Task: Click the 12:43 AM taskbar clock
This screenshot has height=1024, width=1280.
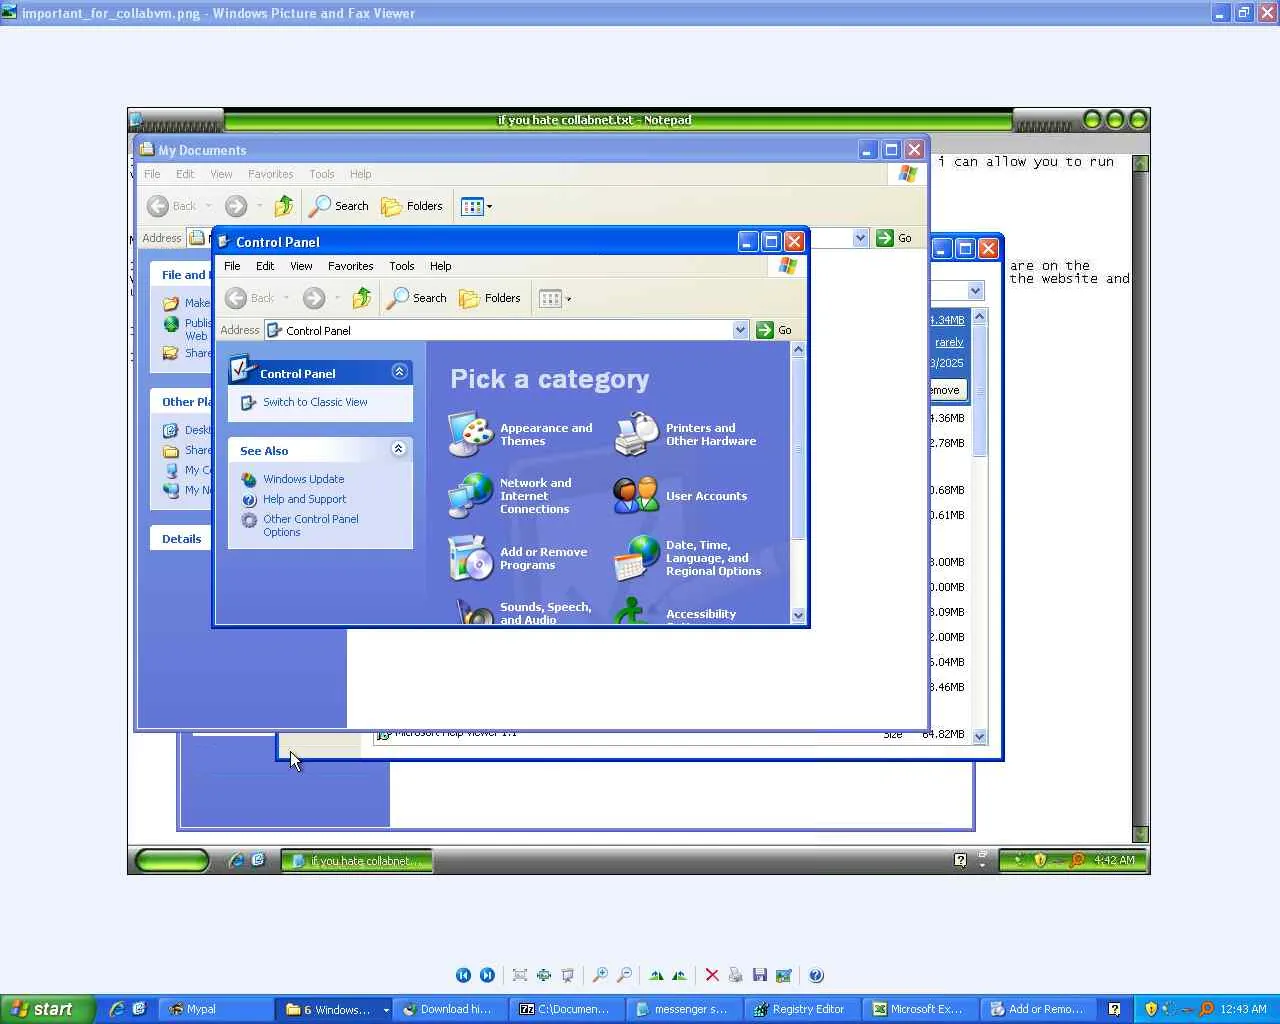Action: pyautogui.click(x=1243, y=1009)
